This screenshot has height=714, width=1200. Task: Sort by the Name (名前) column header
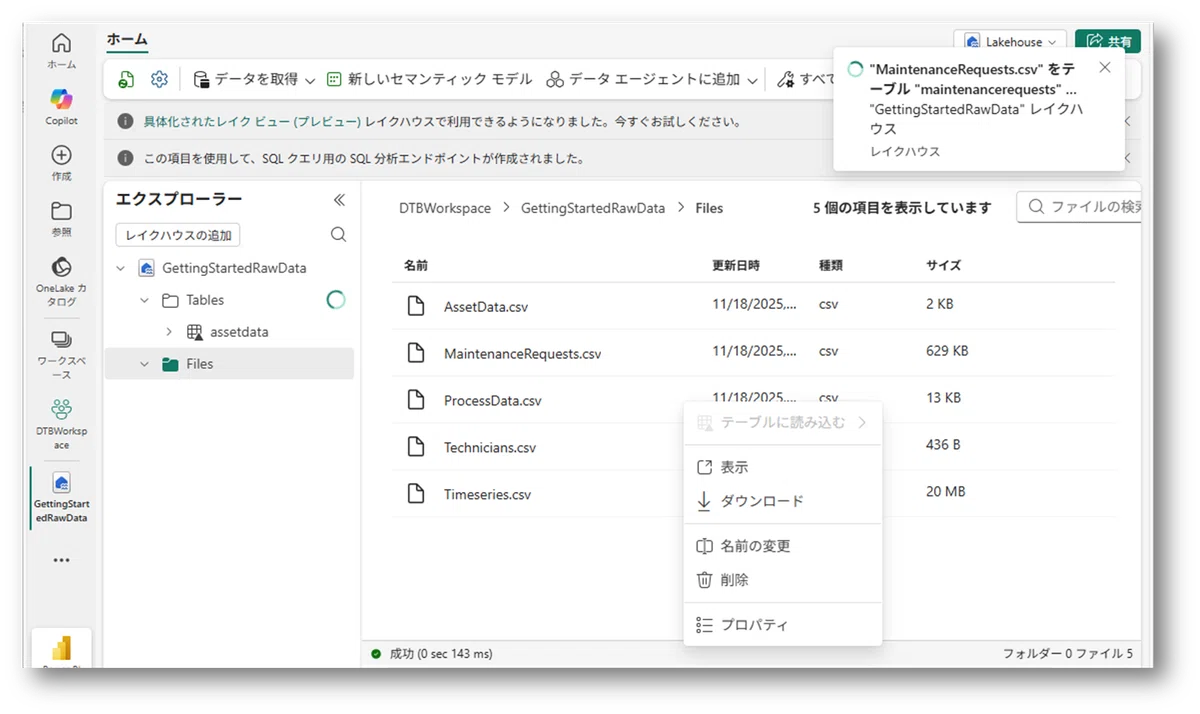pos(416,266)
